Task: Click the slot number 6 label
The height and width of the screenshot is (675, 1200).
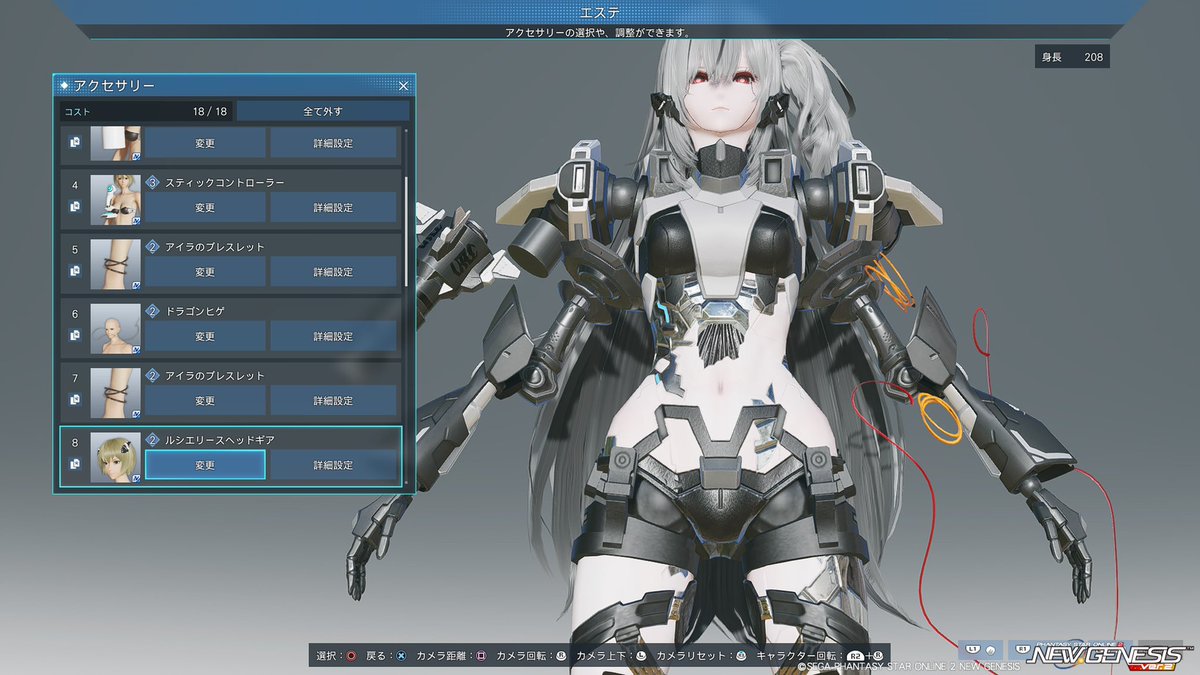Action: coord(75,313)
